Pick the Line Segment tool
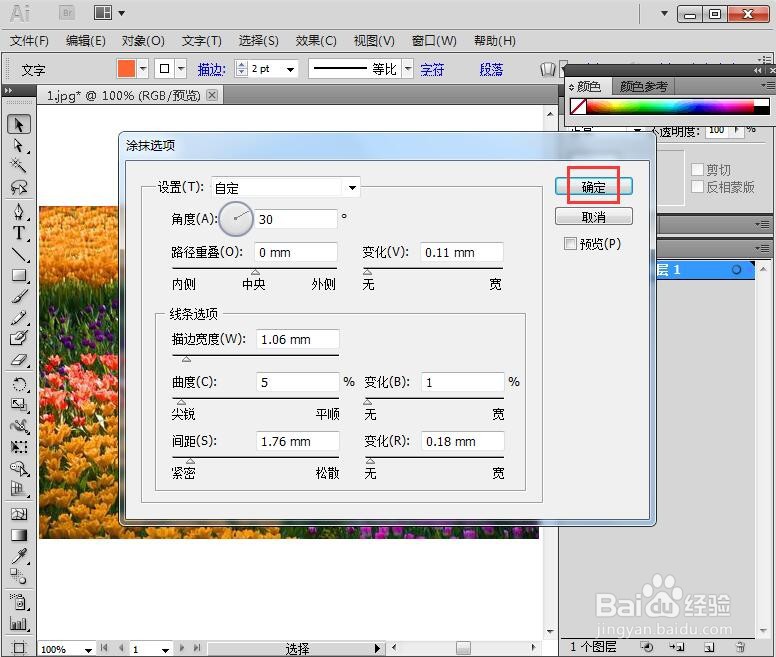 pos(19,254)
